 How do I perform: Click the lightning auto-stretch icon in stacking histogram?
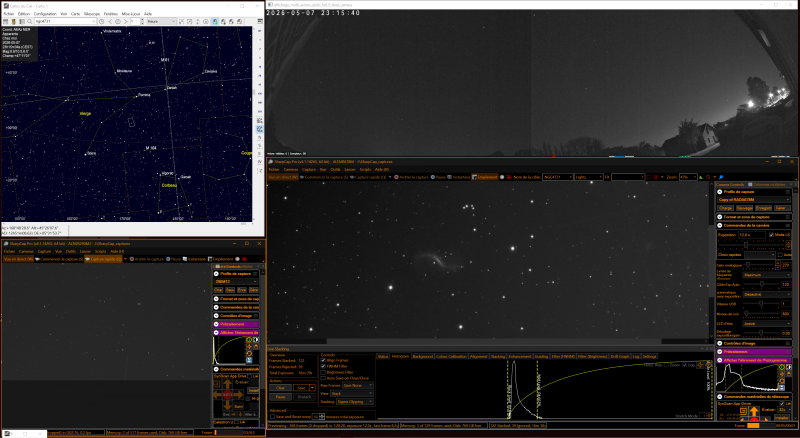(x=699, y=365)
